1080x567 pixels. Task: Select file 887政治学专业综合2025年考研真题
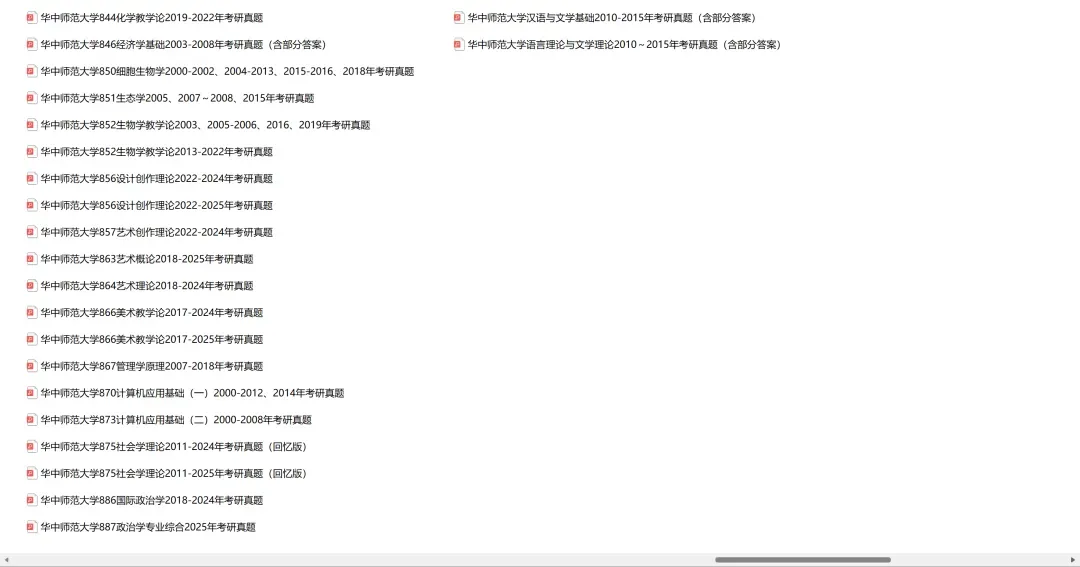click(x=148, y=528)
